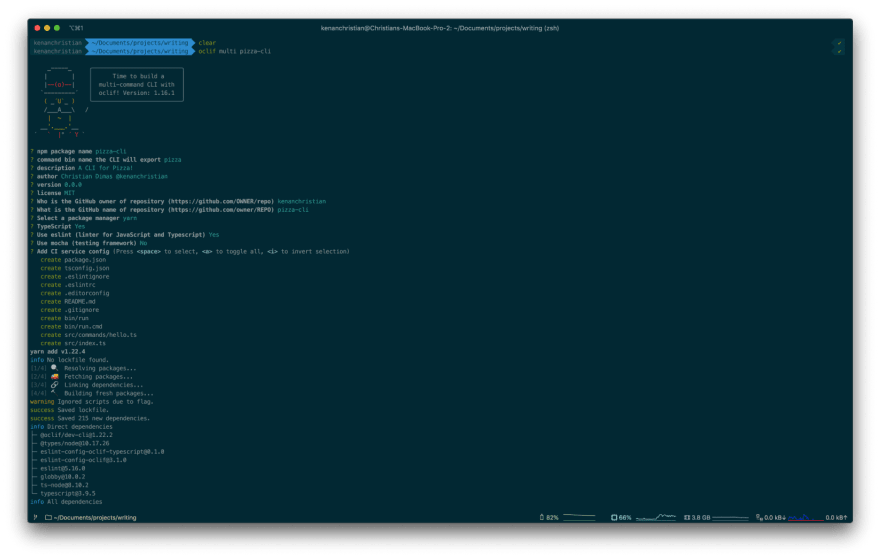Click the 'yarn add v1.22.4' line

[58, 351]
